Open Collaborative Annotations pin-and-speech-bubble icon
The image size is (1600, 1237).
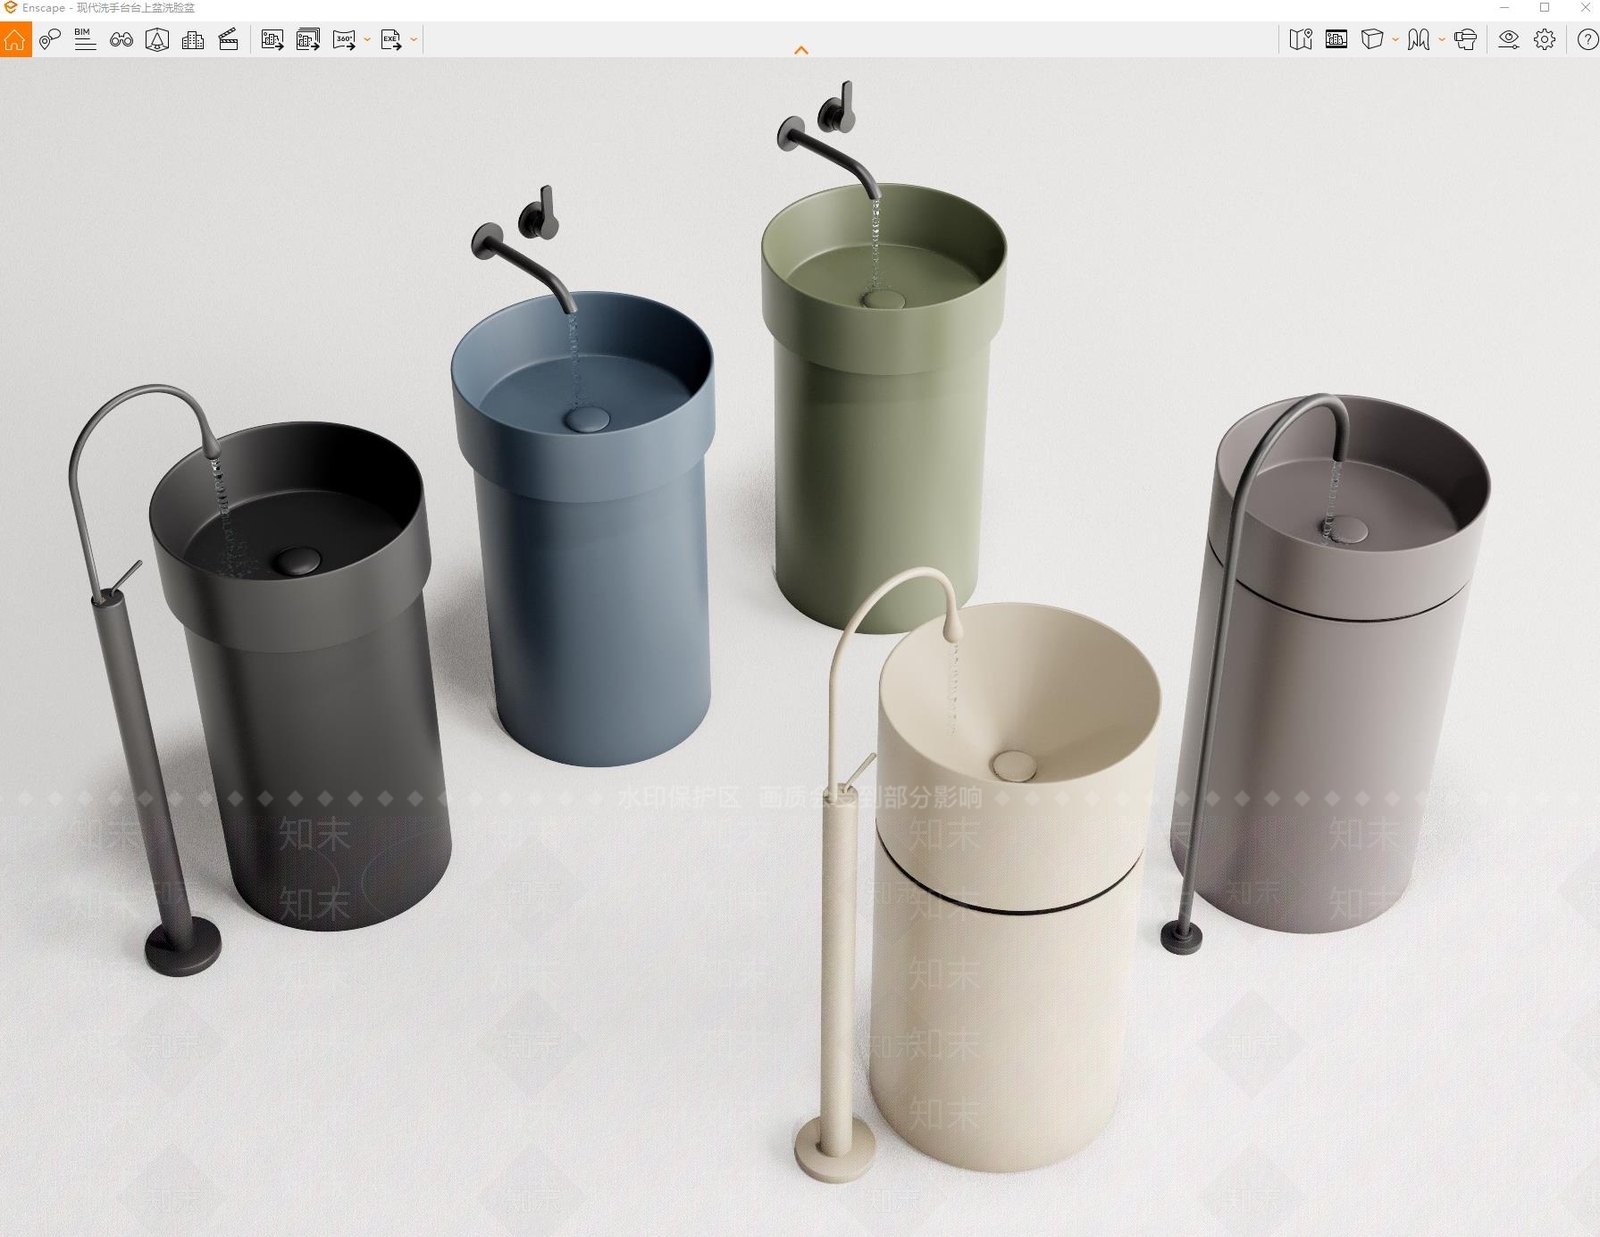[x=50, y=40]
